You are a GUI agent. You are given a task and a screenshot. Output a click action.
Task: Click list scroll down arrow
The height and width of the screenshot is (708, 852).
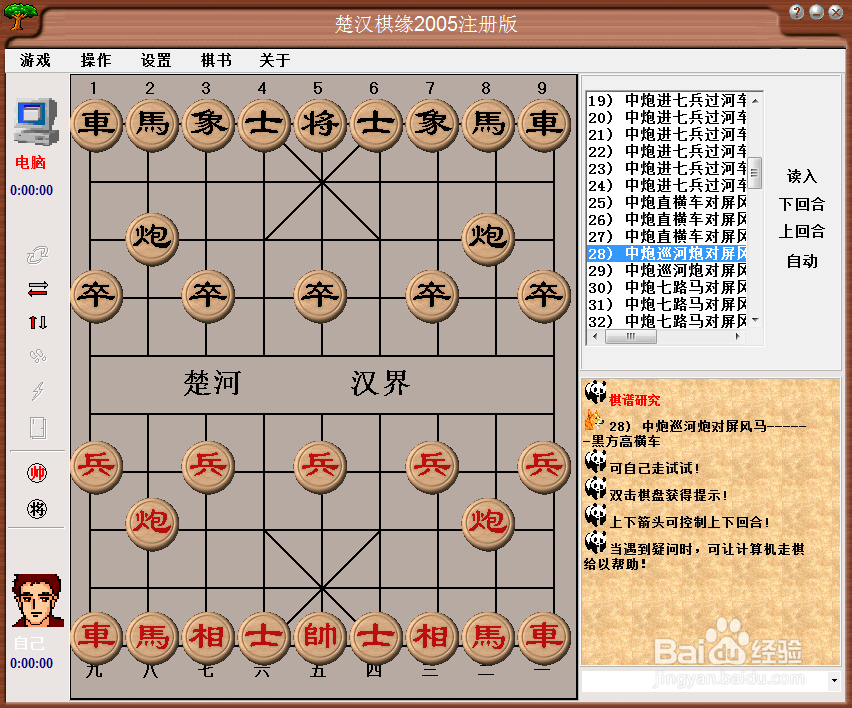(x=755, y=321)
